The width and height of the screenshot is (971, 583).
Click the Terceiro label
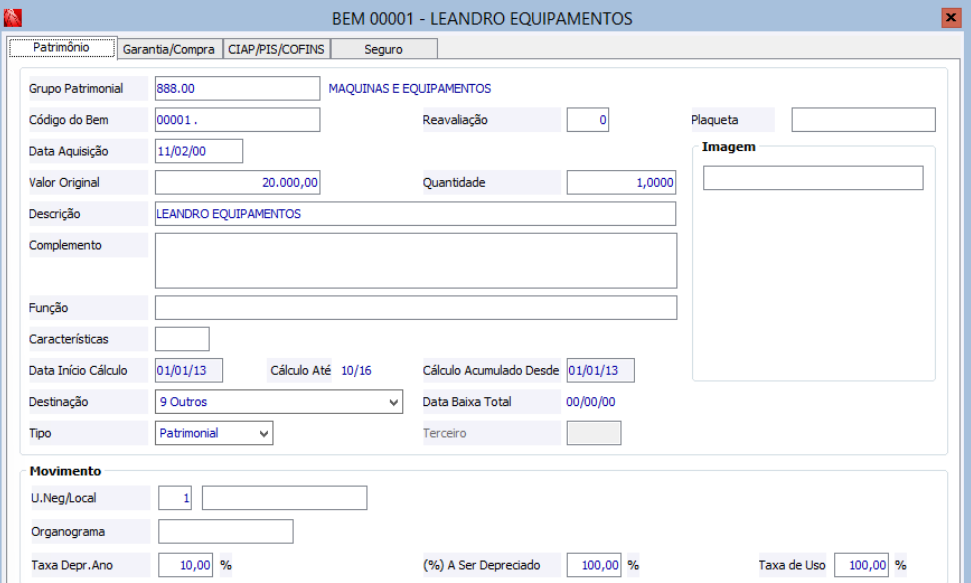(444, 433)
